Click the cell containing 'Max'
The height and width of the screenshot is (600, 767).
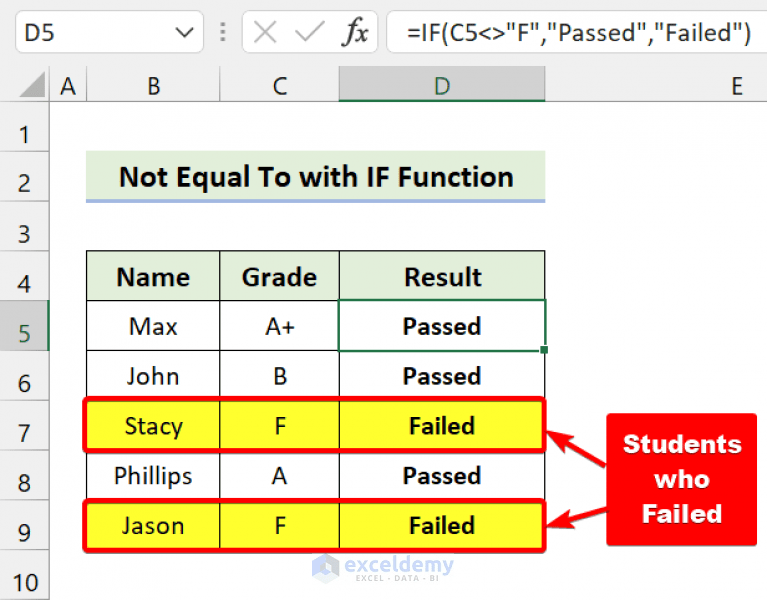153,326
